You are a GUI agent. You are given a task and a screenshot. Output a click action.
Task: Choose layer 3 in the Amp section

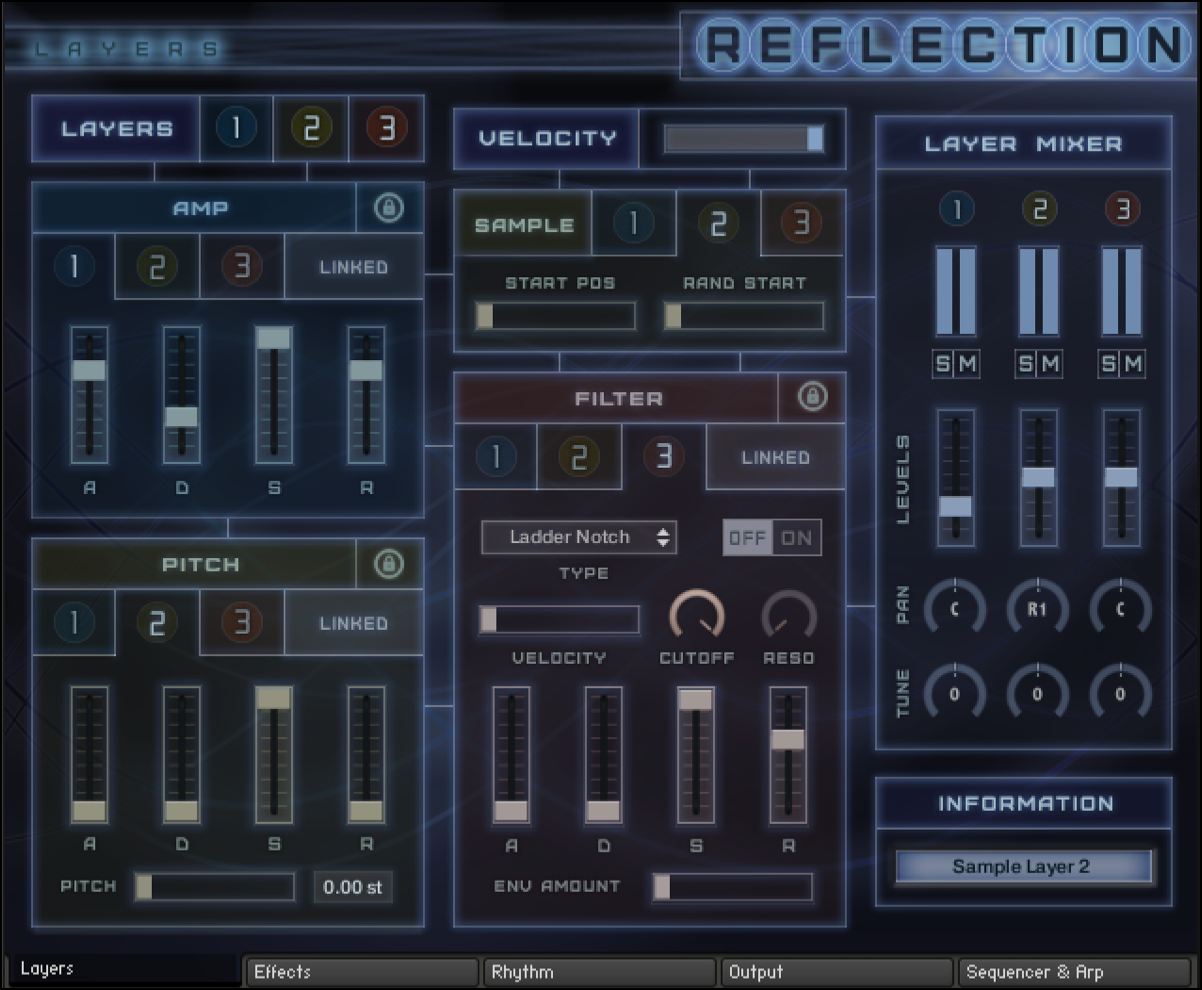click(x=242, y=267)
